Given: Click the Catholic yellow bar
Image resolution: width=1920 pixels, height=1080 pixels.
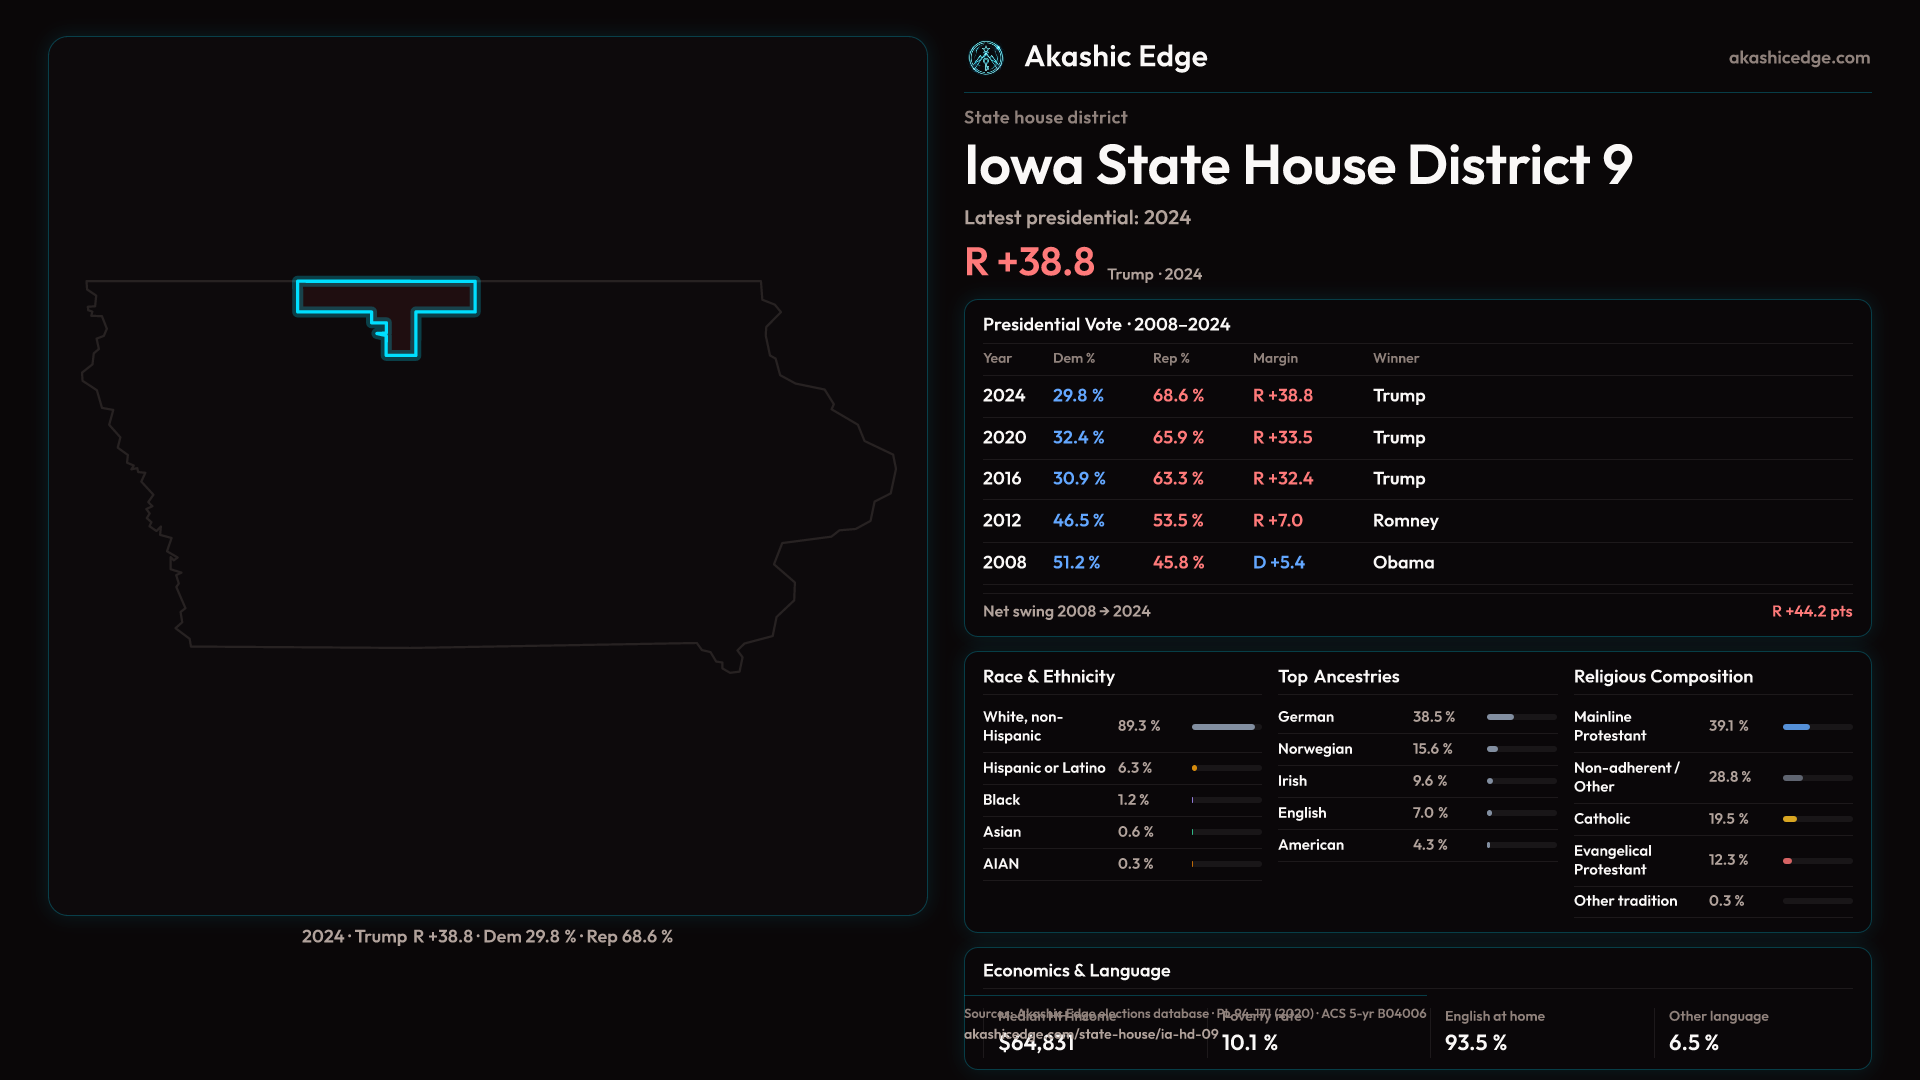Looking at the screenshot, I should point(1790,819).
